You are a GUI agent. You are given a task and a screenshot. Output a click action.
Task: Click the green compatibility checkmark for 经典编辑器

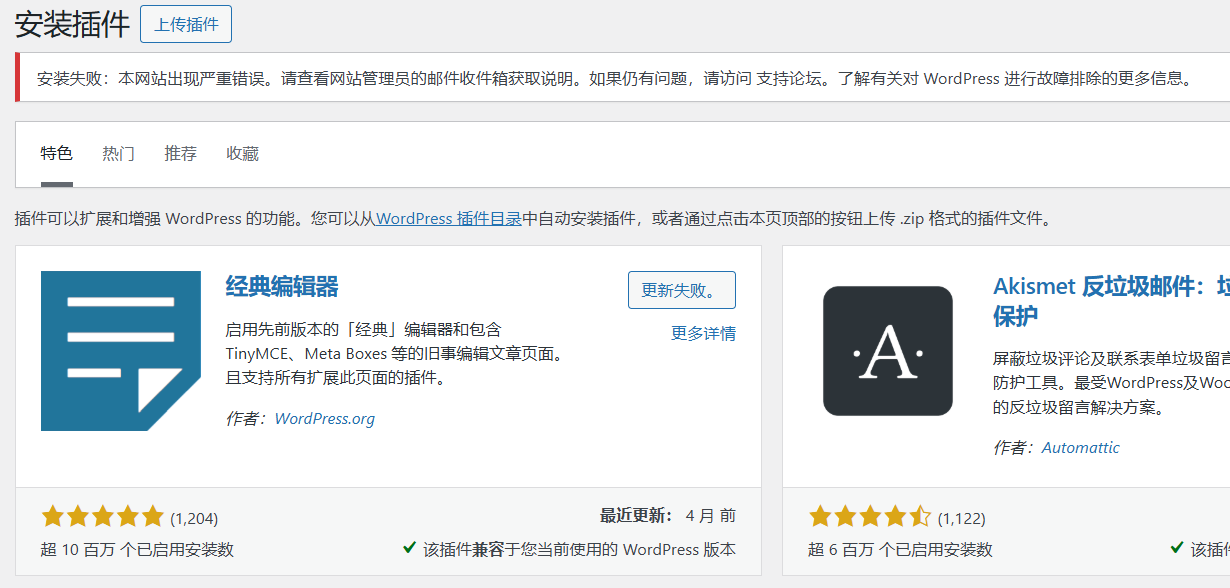pos(409,548)
